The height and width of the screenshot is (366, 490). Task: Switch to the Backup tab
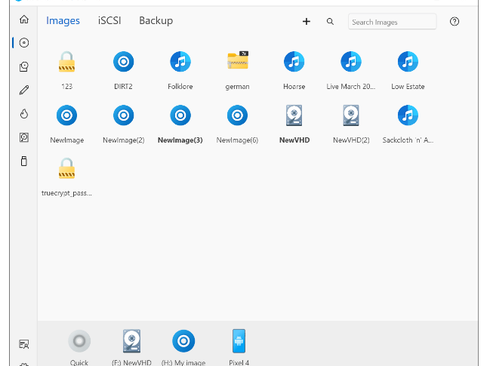156,21
